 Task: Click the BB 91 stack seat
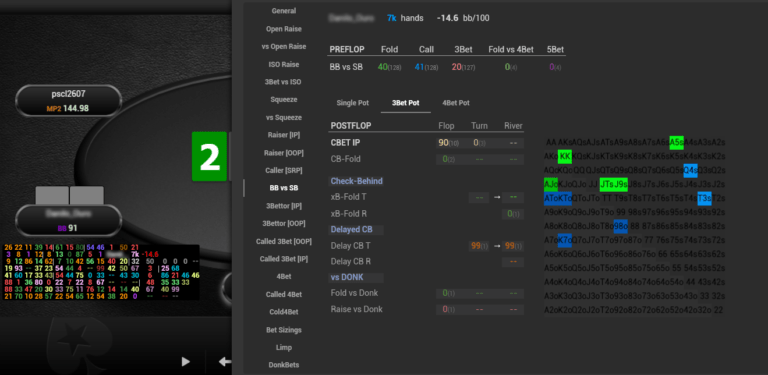click(68, 220)
